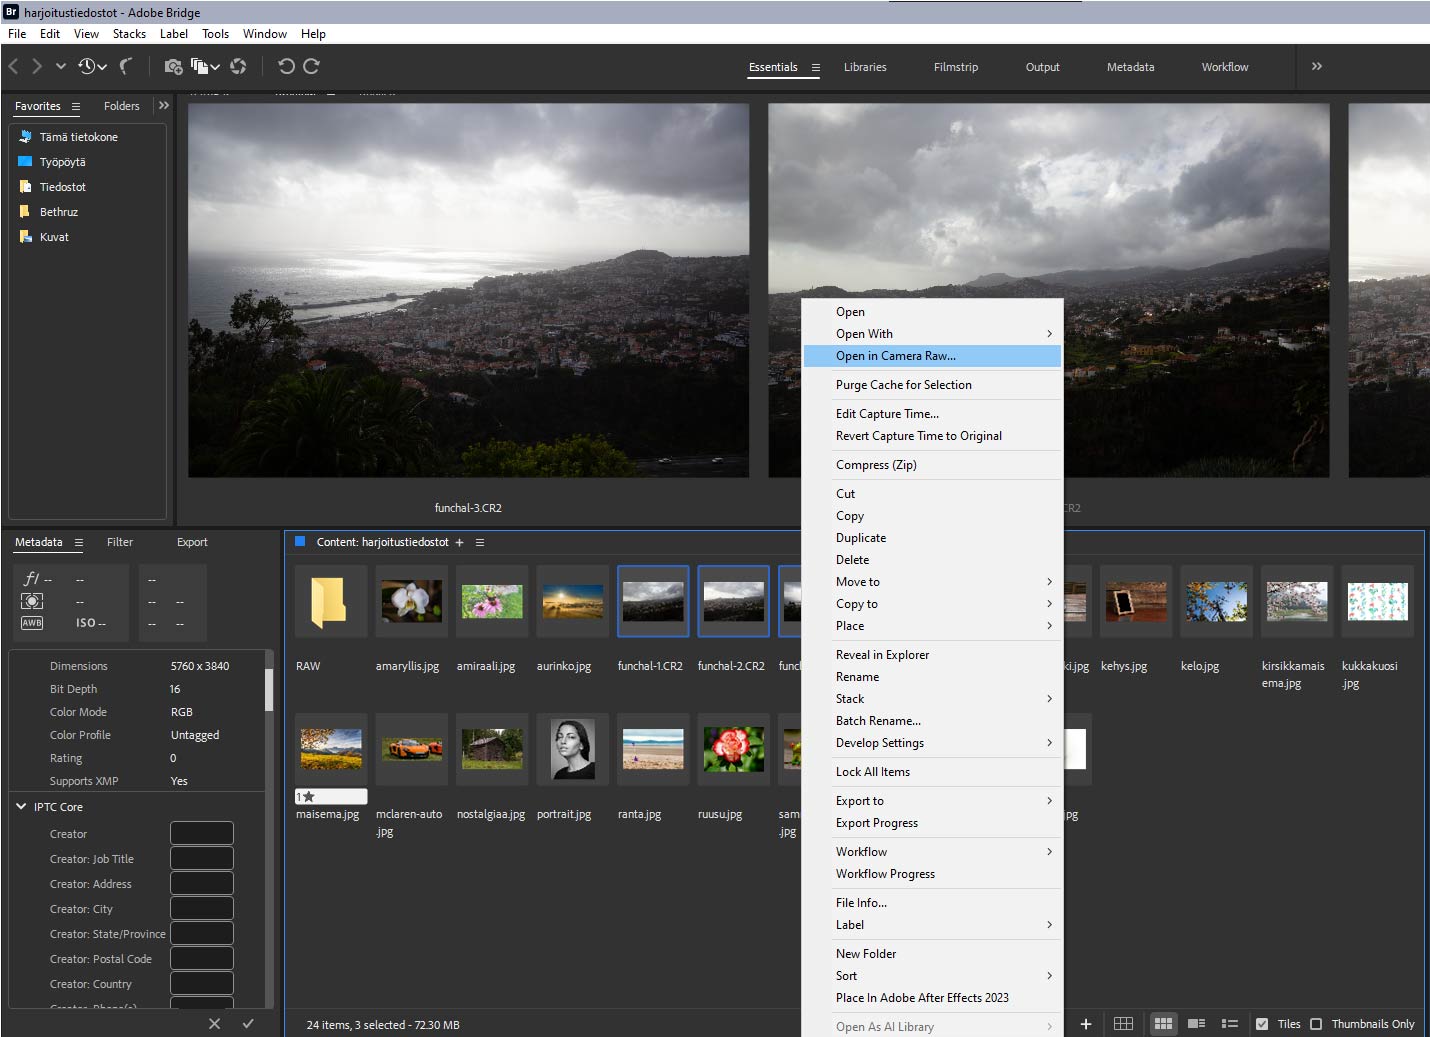Click the Go forward arrow in toolbar
The height and width of the screenshot is (1037, 1430).
click(x=37, y=66)
